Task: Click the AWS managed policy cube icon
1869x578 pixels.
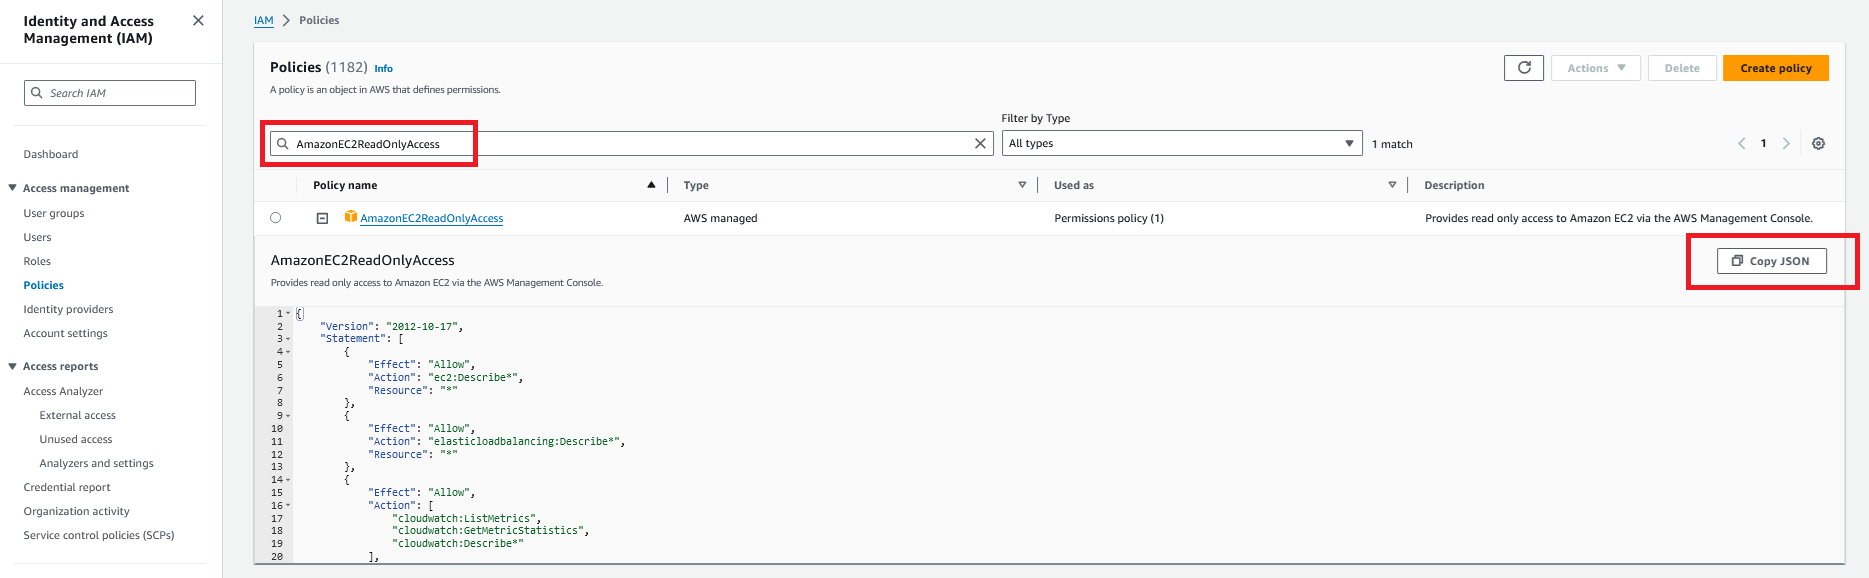Action: pyautogui.click(x=351, y=217)
